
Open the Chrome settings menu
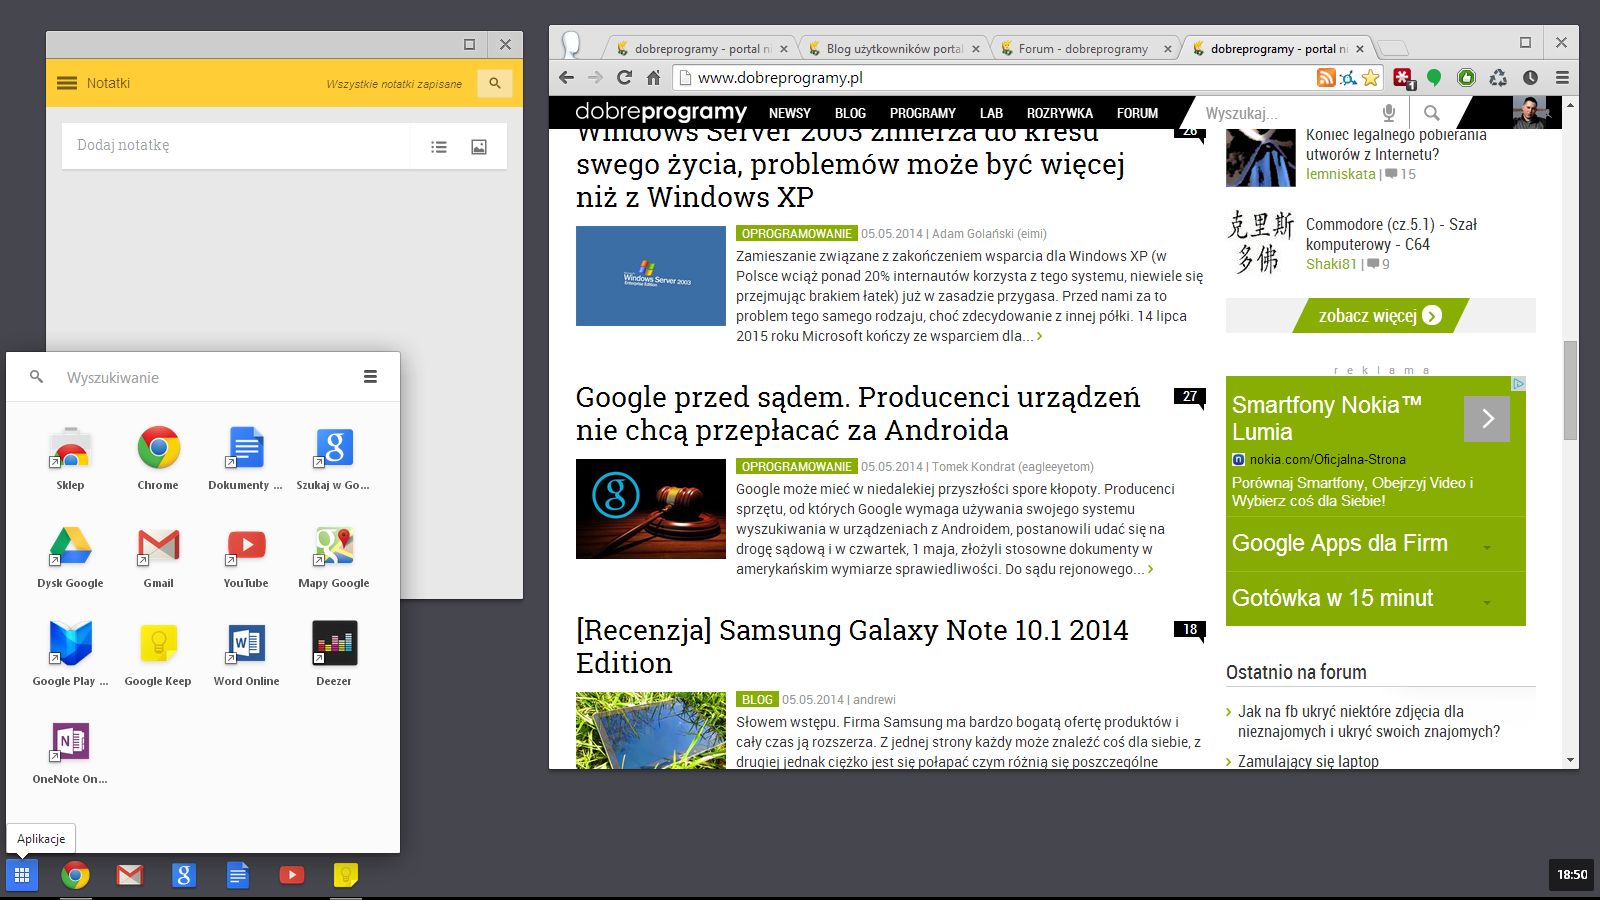pos(1561,77)
